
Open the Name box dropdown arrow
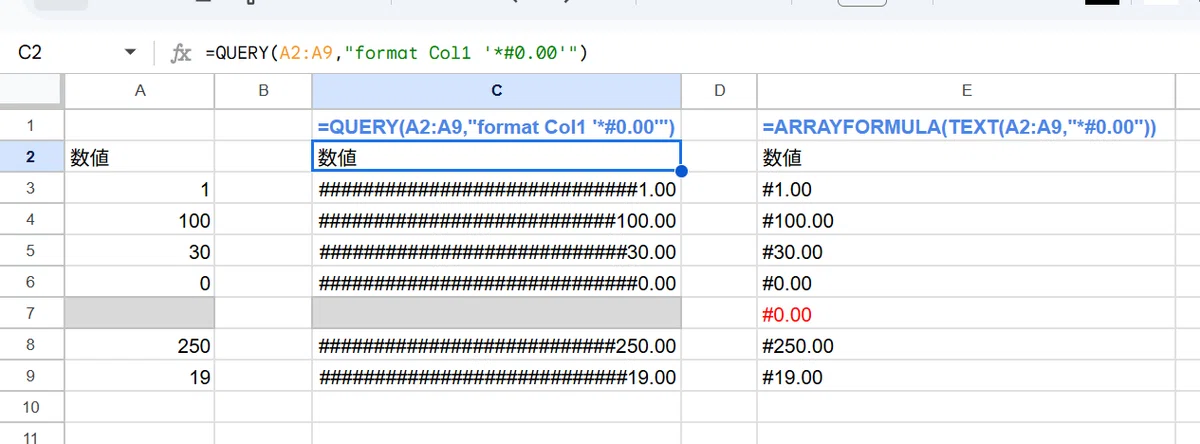pos(129,53)
